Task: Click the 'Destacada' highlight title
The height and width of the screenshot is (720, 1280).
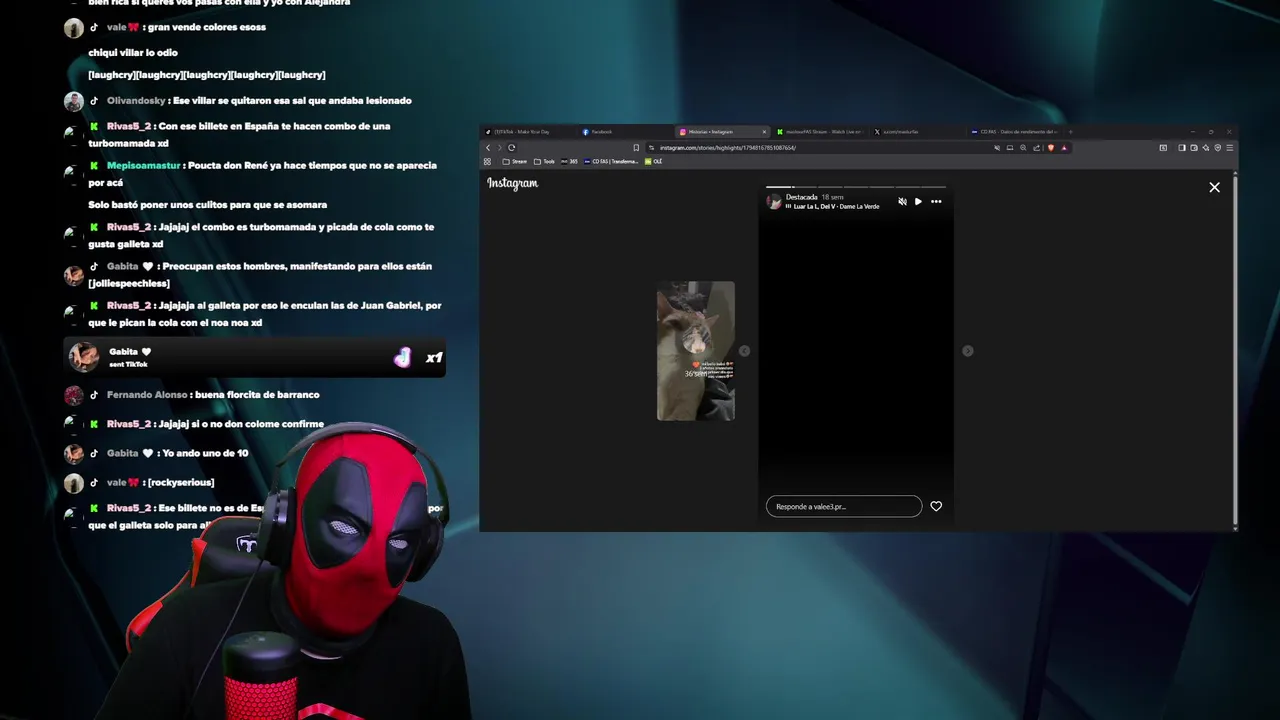Action: [x=801, y=197]
